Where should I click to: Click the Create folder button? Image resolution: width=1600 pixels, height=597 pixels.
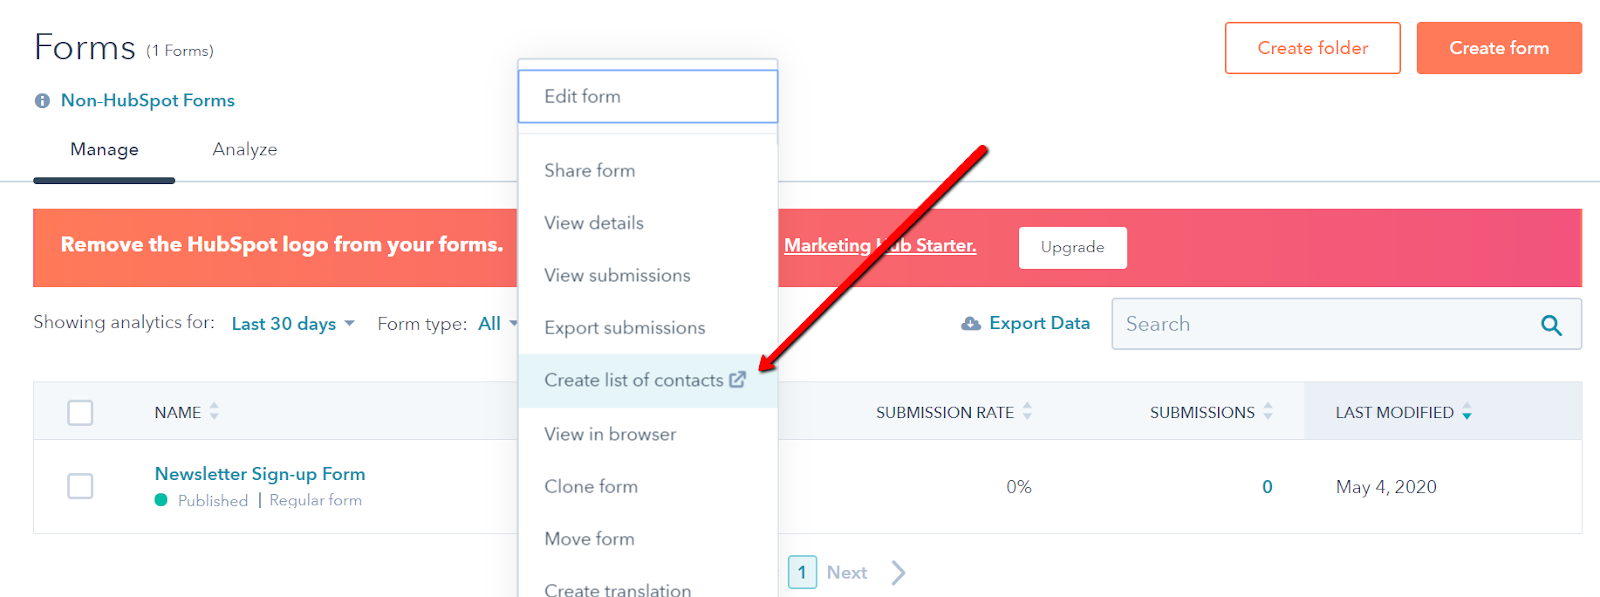tap(1313, 48)
